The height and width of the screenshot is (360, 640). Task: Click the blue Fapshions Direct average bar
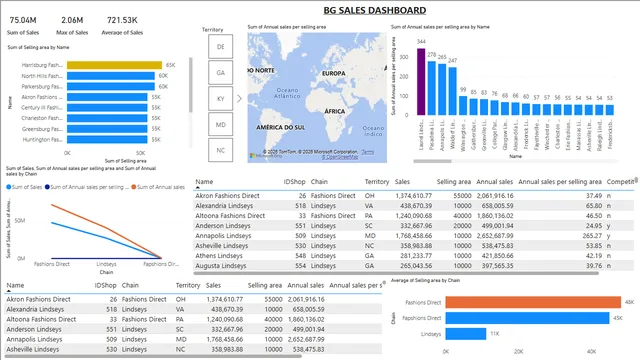(x=527, y=318)
